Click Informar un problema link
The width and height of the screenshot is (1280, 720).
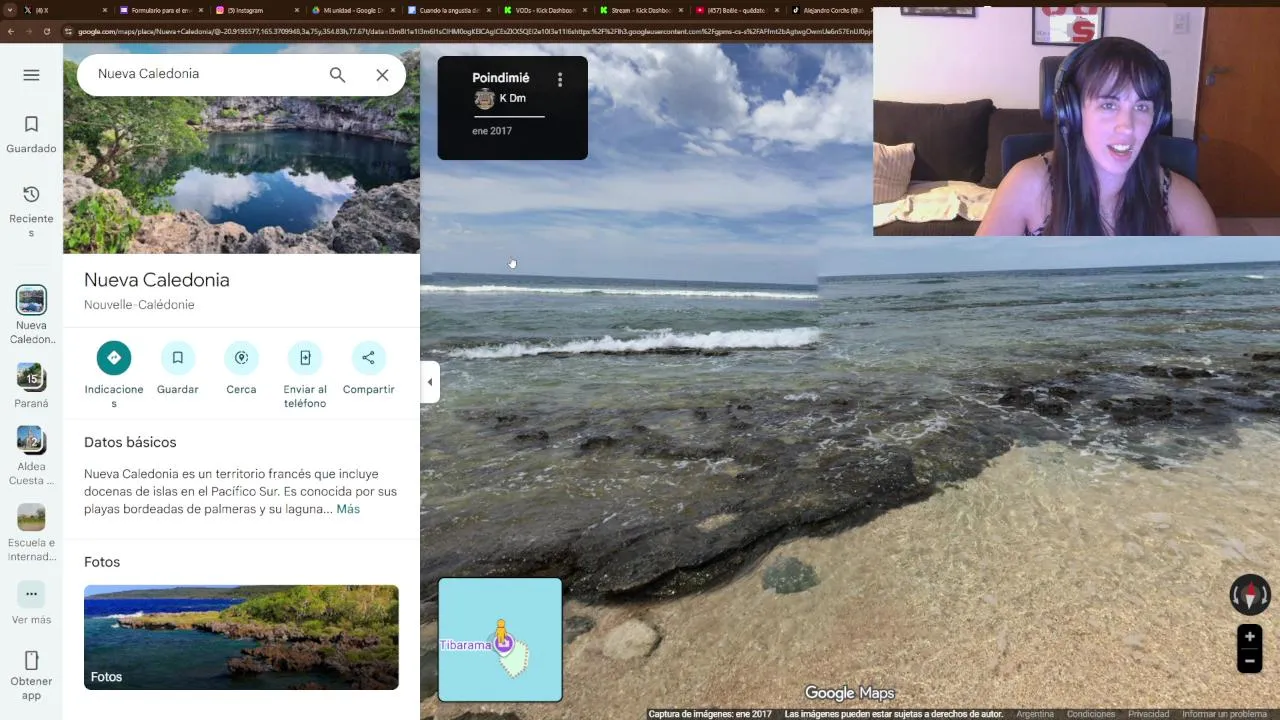1224,714
